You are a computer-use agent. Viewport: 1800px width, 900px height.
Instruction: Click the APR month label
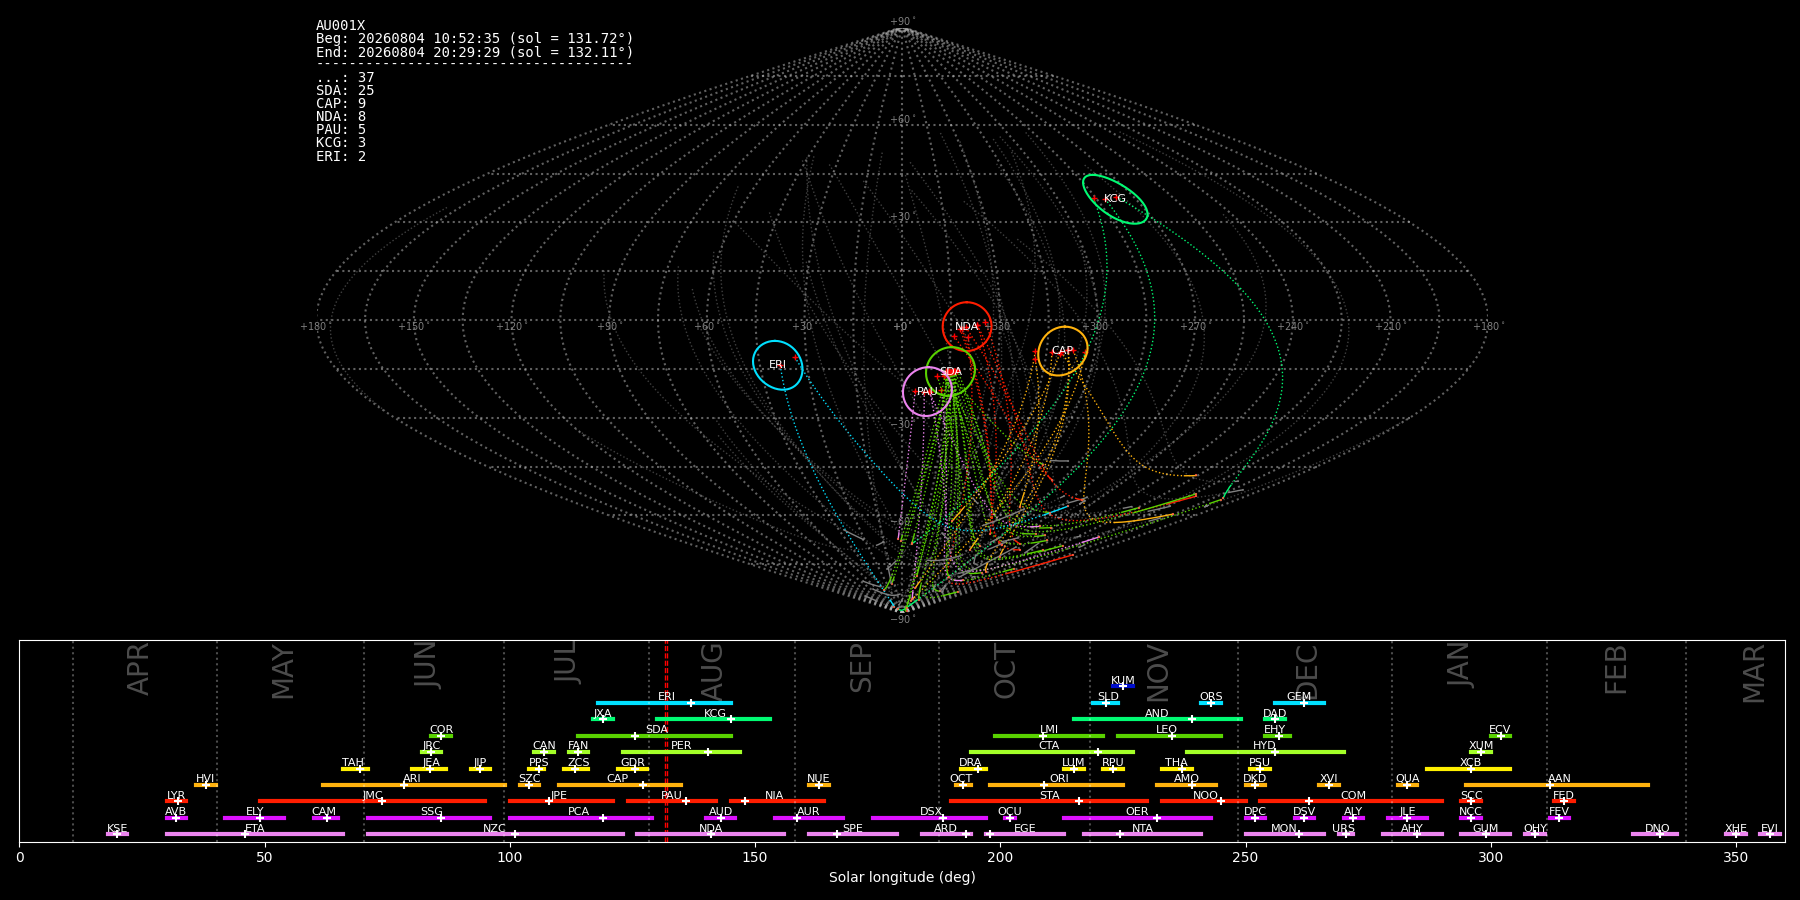pyautogui.click(x=138, y=668)
